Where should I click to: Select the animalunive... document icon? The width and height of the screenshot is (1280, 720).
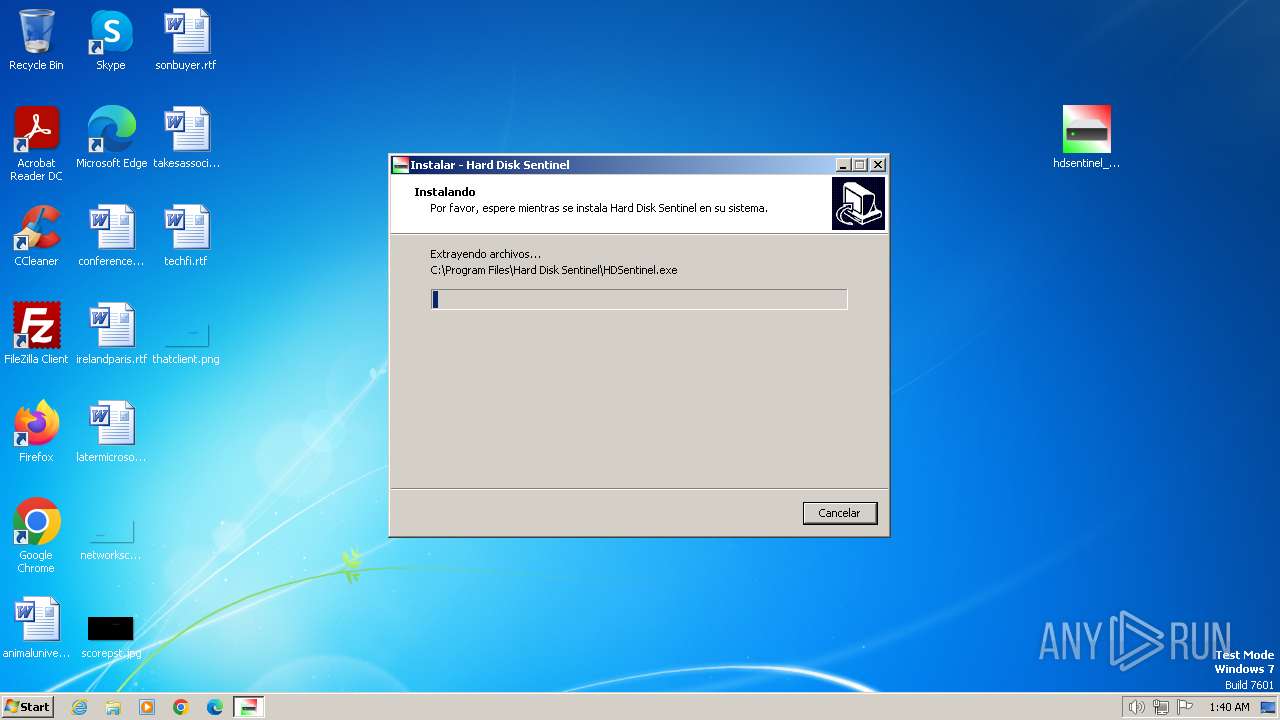pos(36,628)
